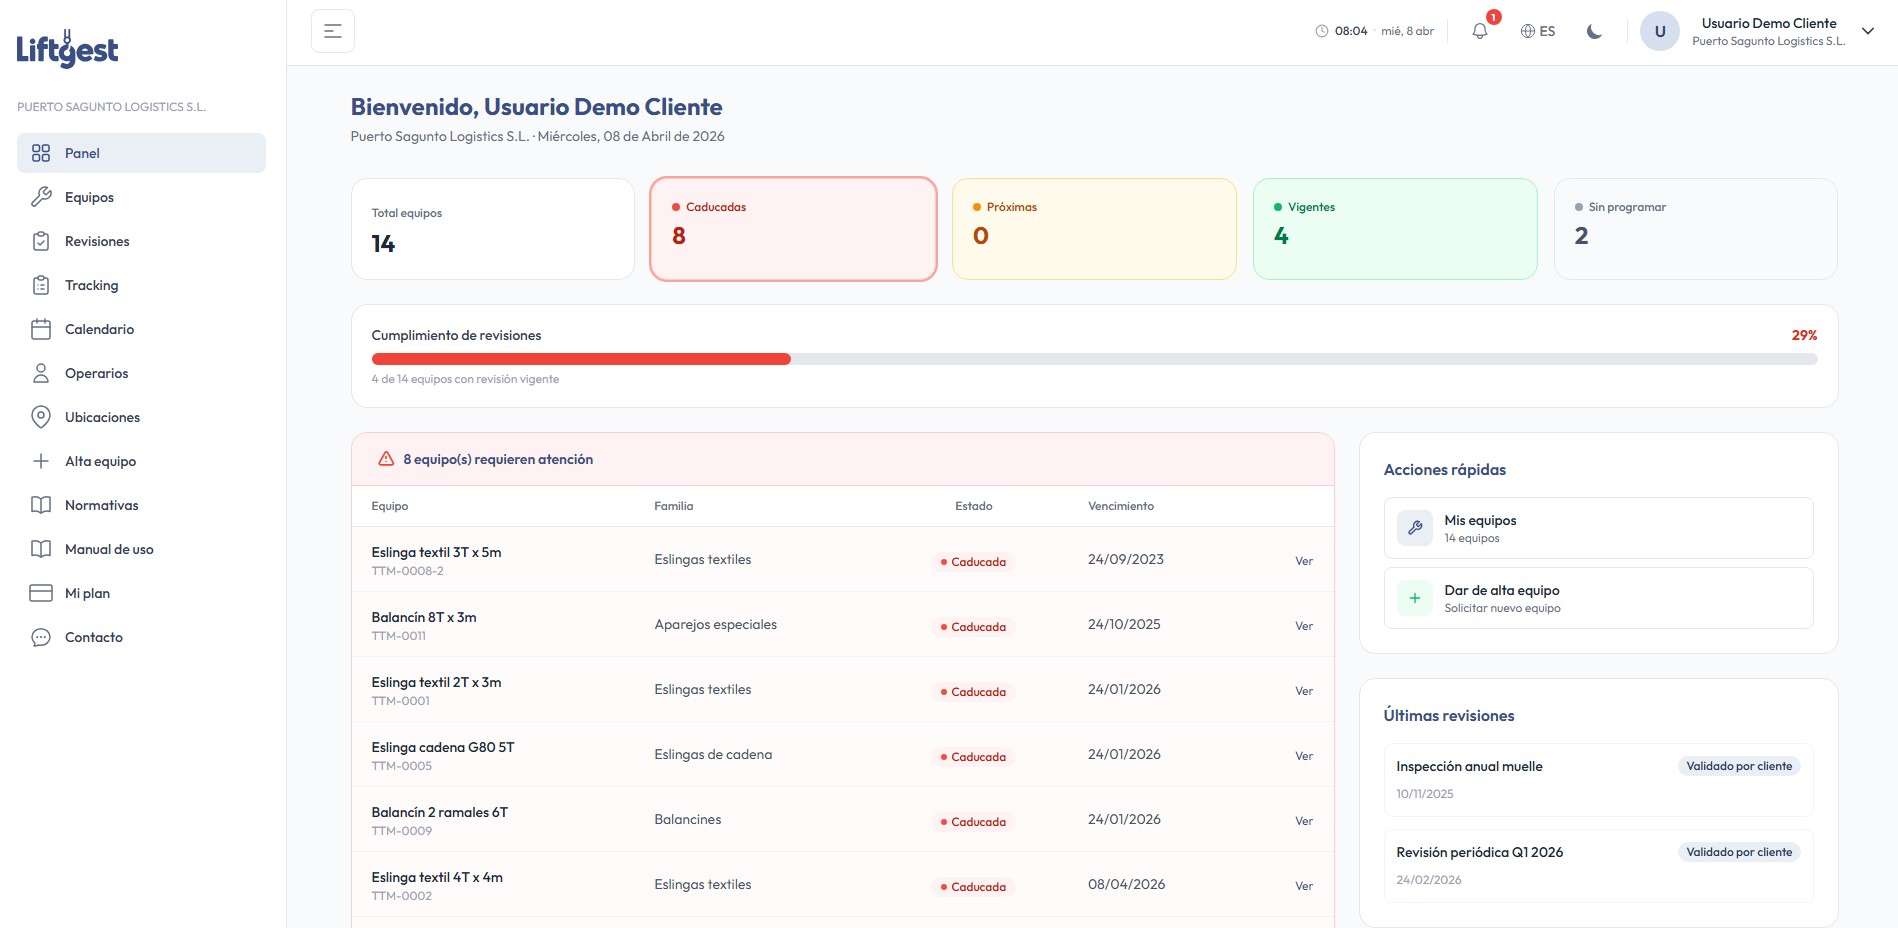Click the Revisiones clipboard-check icon
The width and height of the screenshot is (1898, 928).
[x=41, y=241]
